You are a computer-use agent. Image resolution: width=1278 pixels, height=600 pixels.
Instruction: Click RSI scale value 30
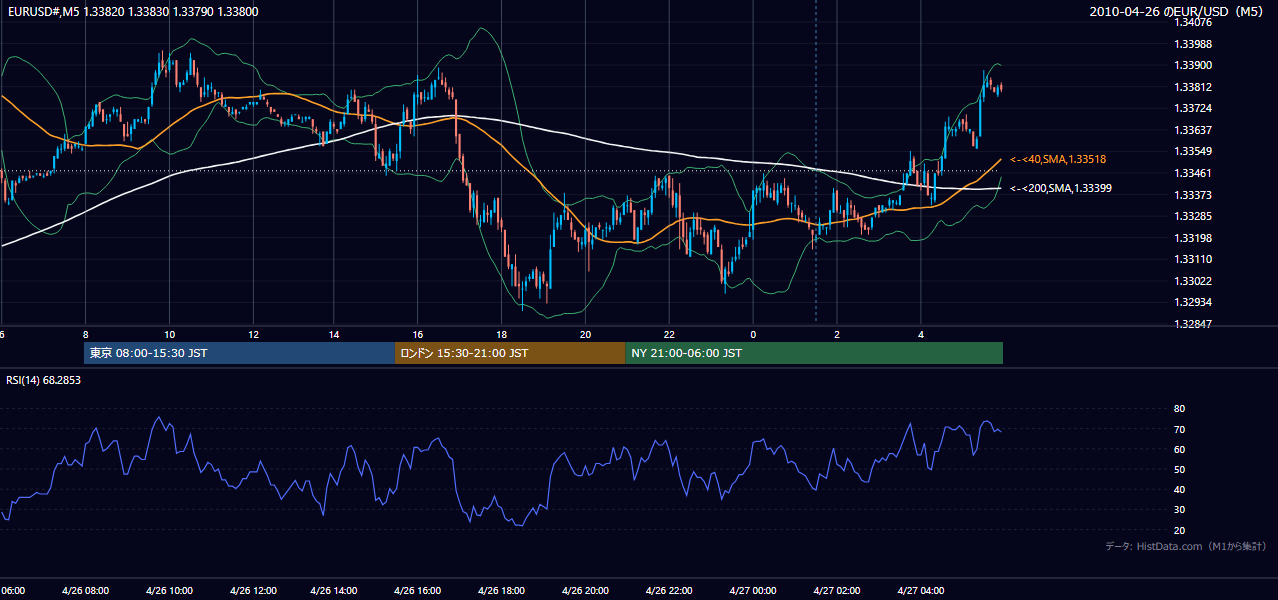1179,510
